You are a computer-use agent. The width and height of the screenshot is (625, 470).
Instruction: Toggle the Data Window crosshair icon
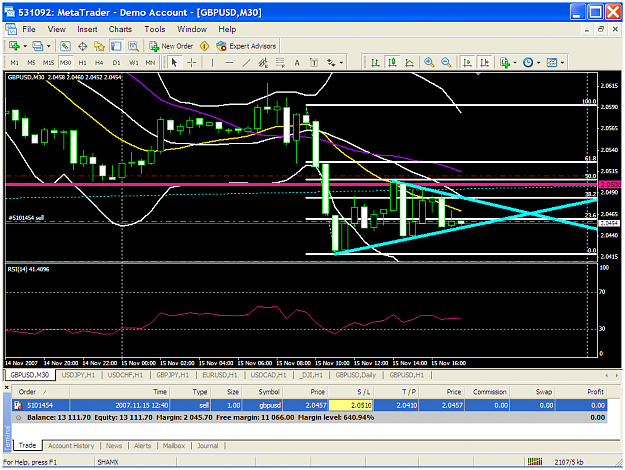(x=82, y=46)
